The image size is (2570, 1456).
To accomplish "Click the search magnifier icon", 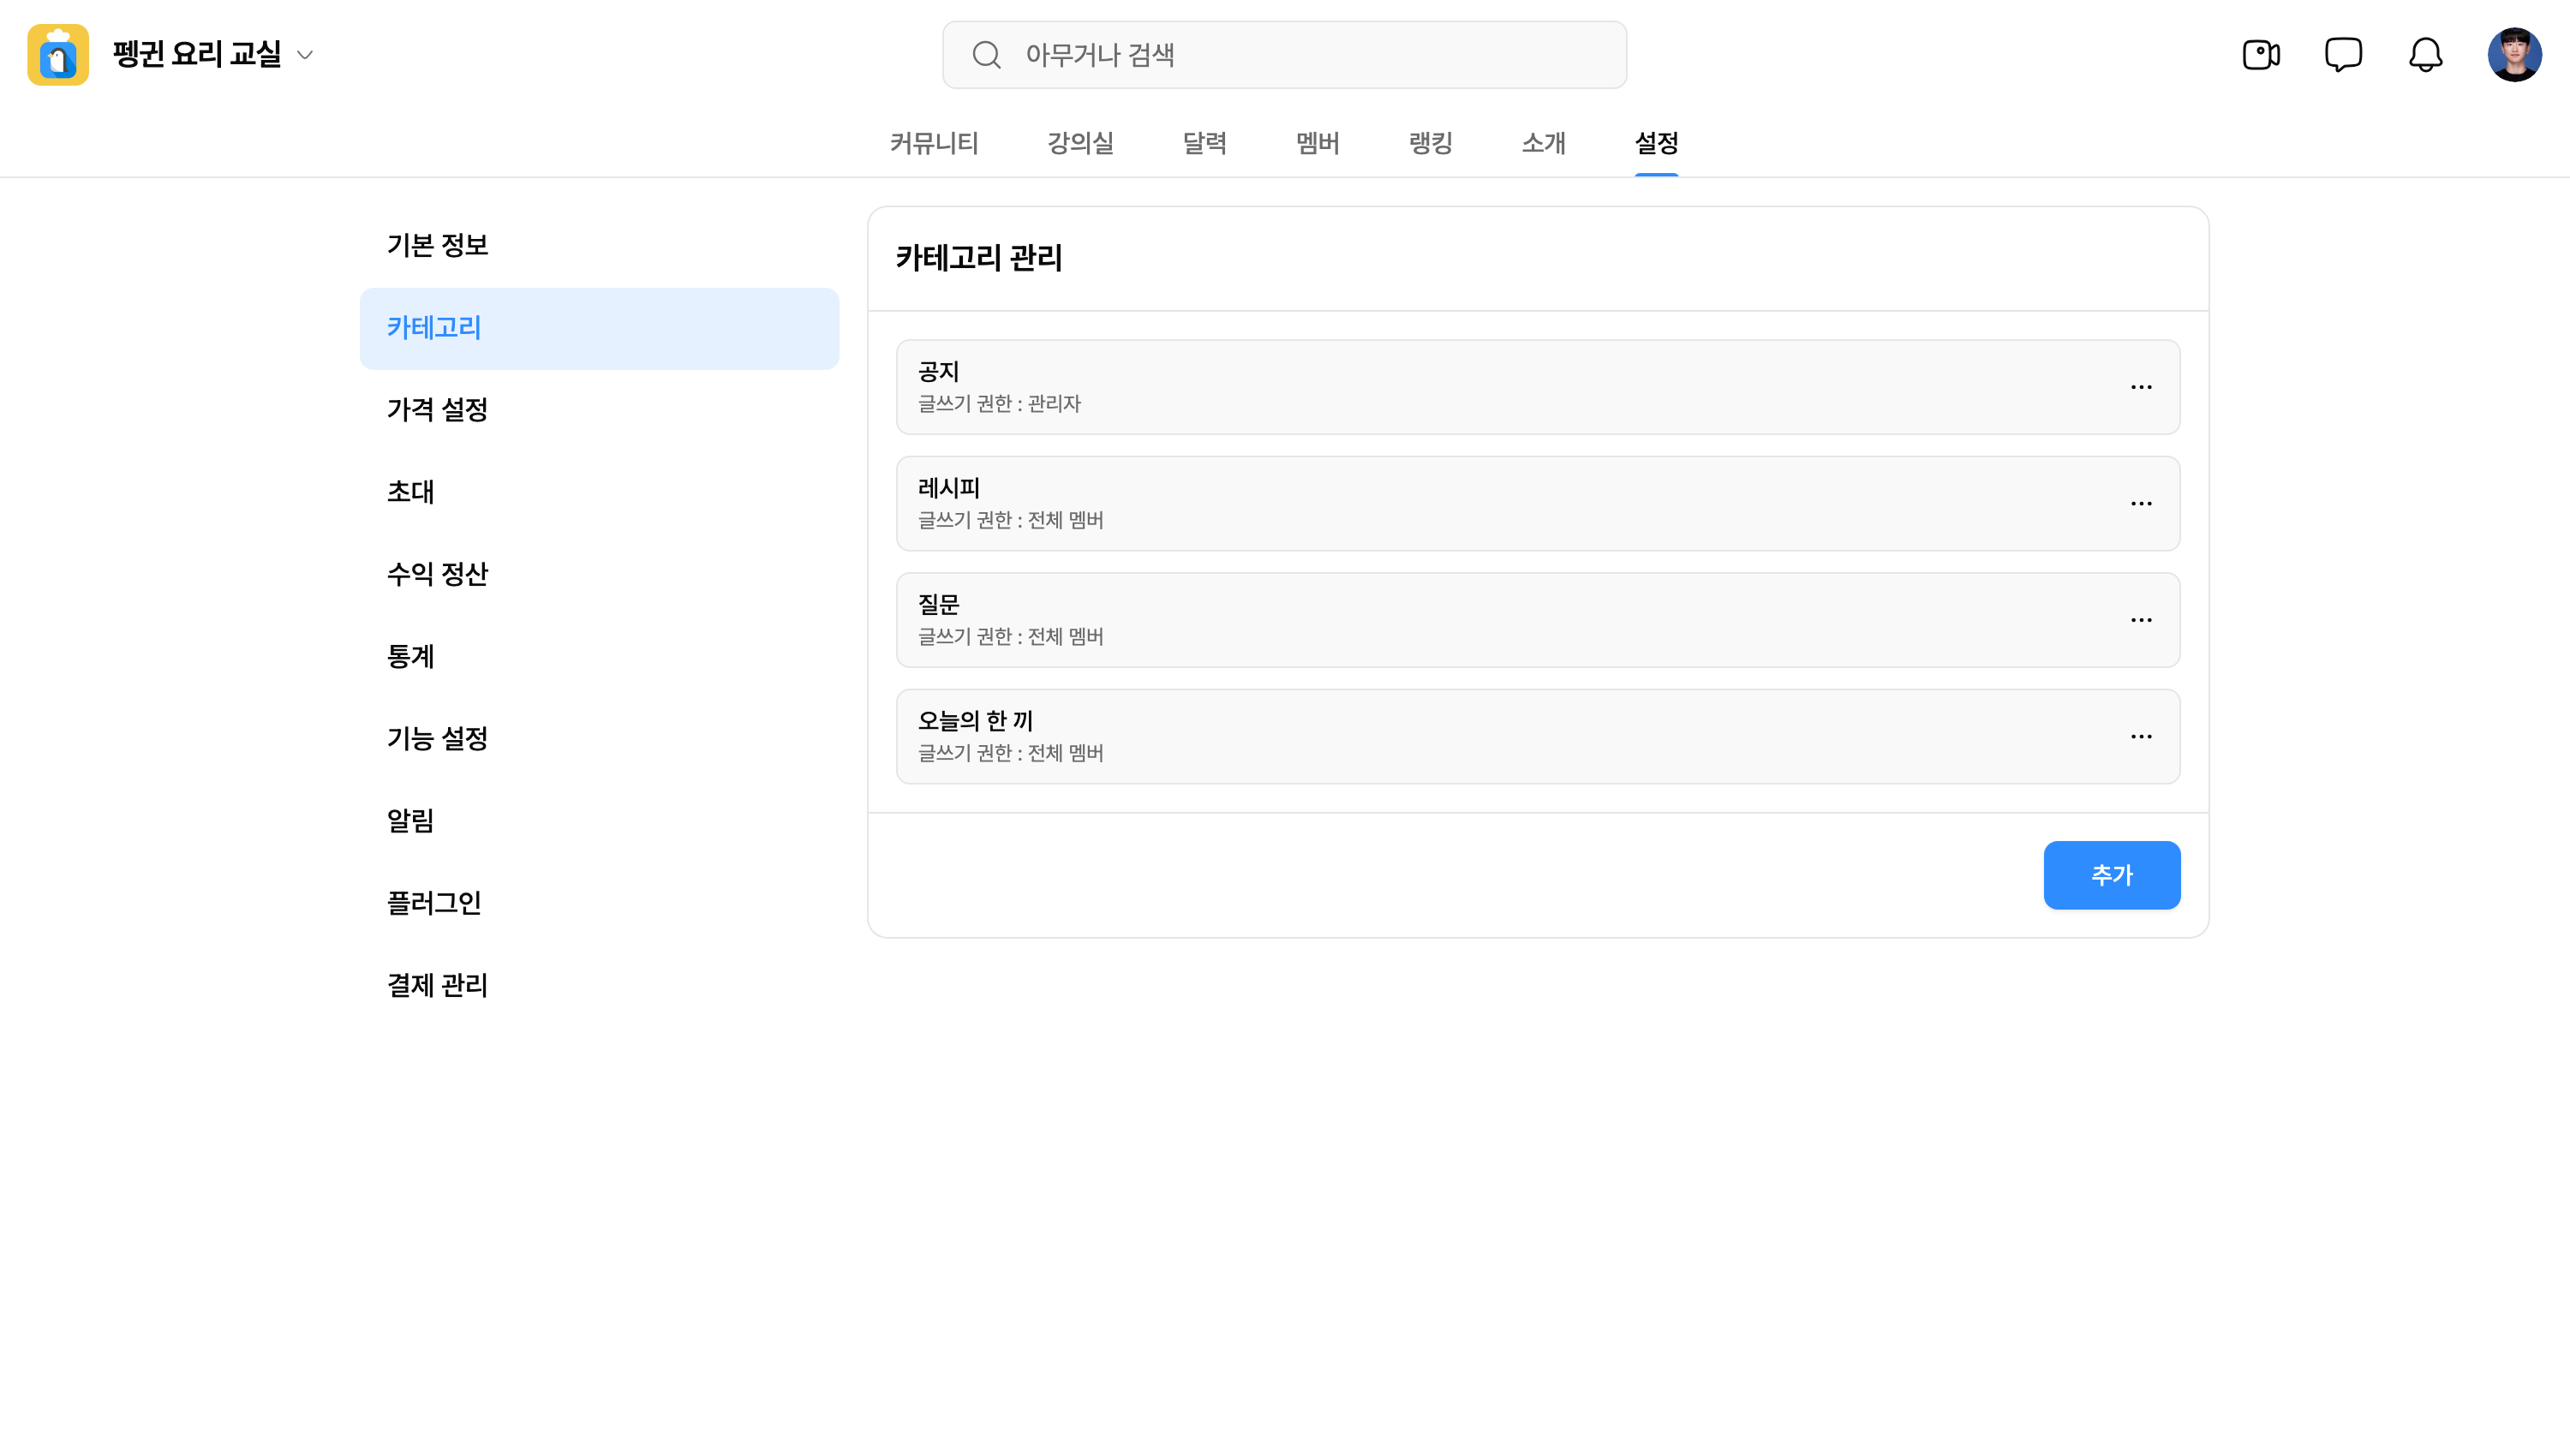I will tap(986, 55).
